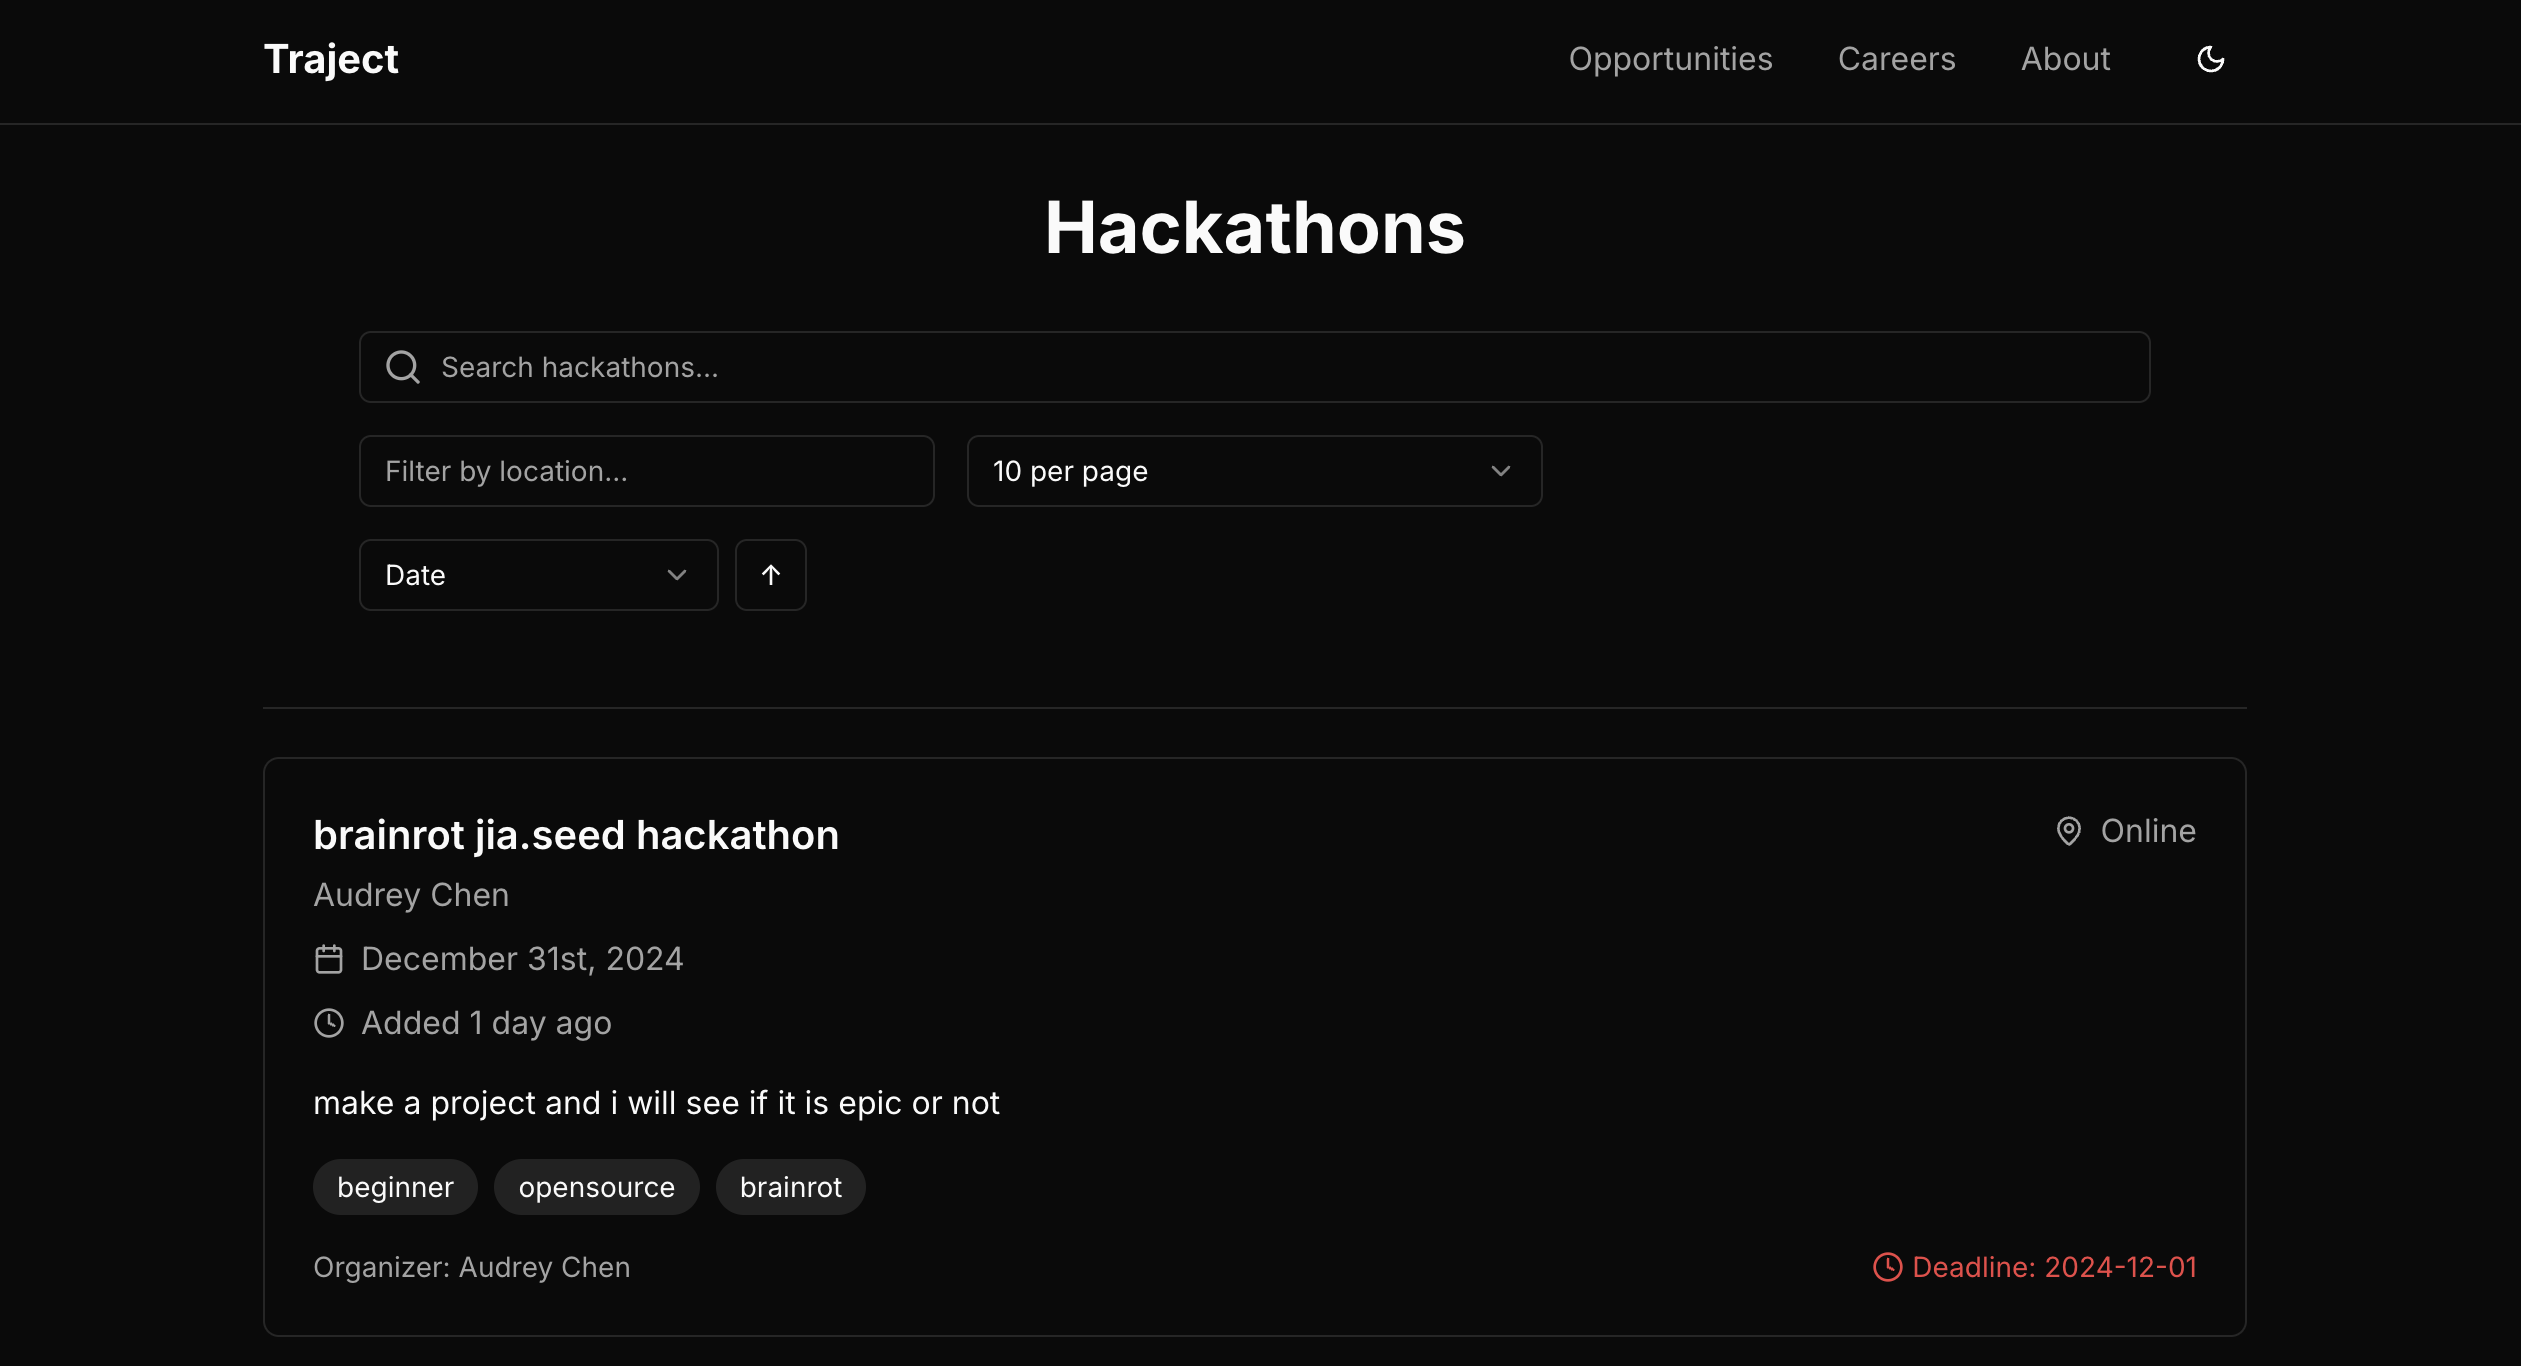Viewport: 2521px width, 1366px height.
Task: Click the Traject logo
Action: tap(331, 59)
